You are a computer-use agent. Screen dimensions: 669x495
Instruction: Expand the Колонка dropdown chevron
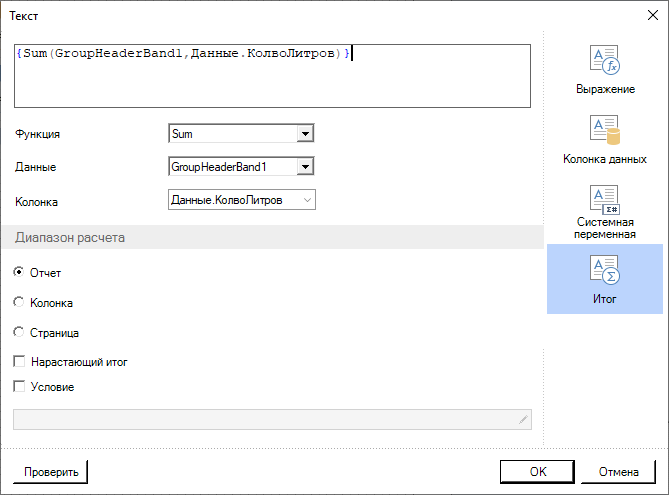click(307, 200)
